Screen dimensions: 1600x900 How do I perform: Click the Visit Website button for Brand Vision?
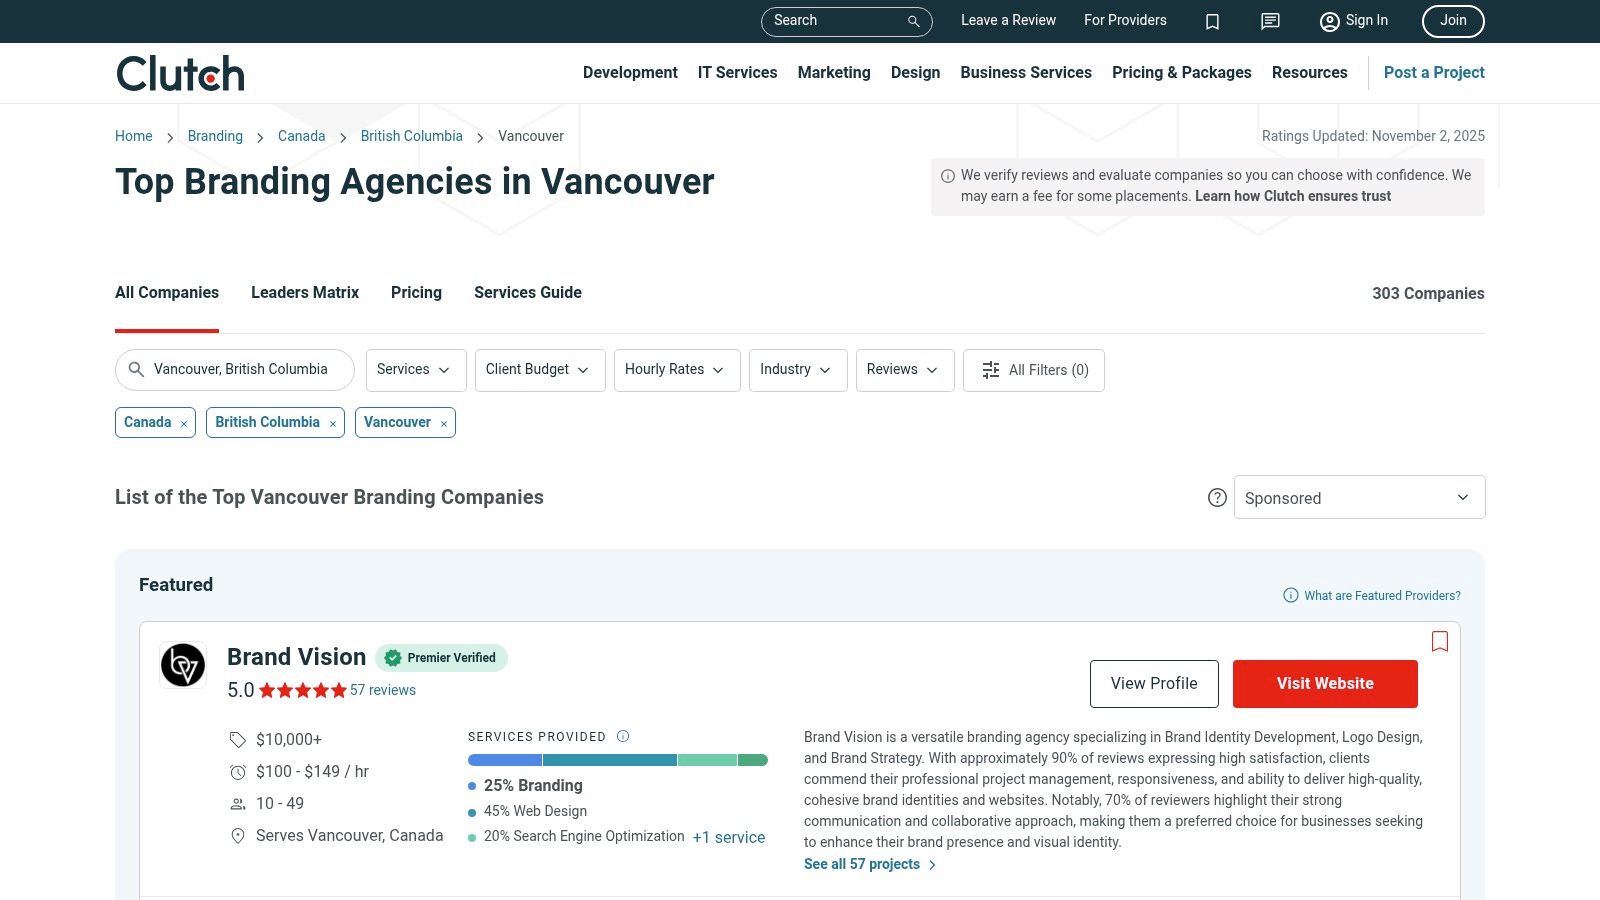[1325, 683]
